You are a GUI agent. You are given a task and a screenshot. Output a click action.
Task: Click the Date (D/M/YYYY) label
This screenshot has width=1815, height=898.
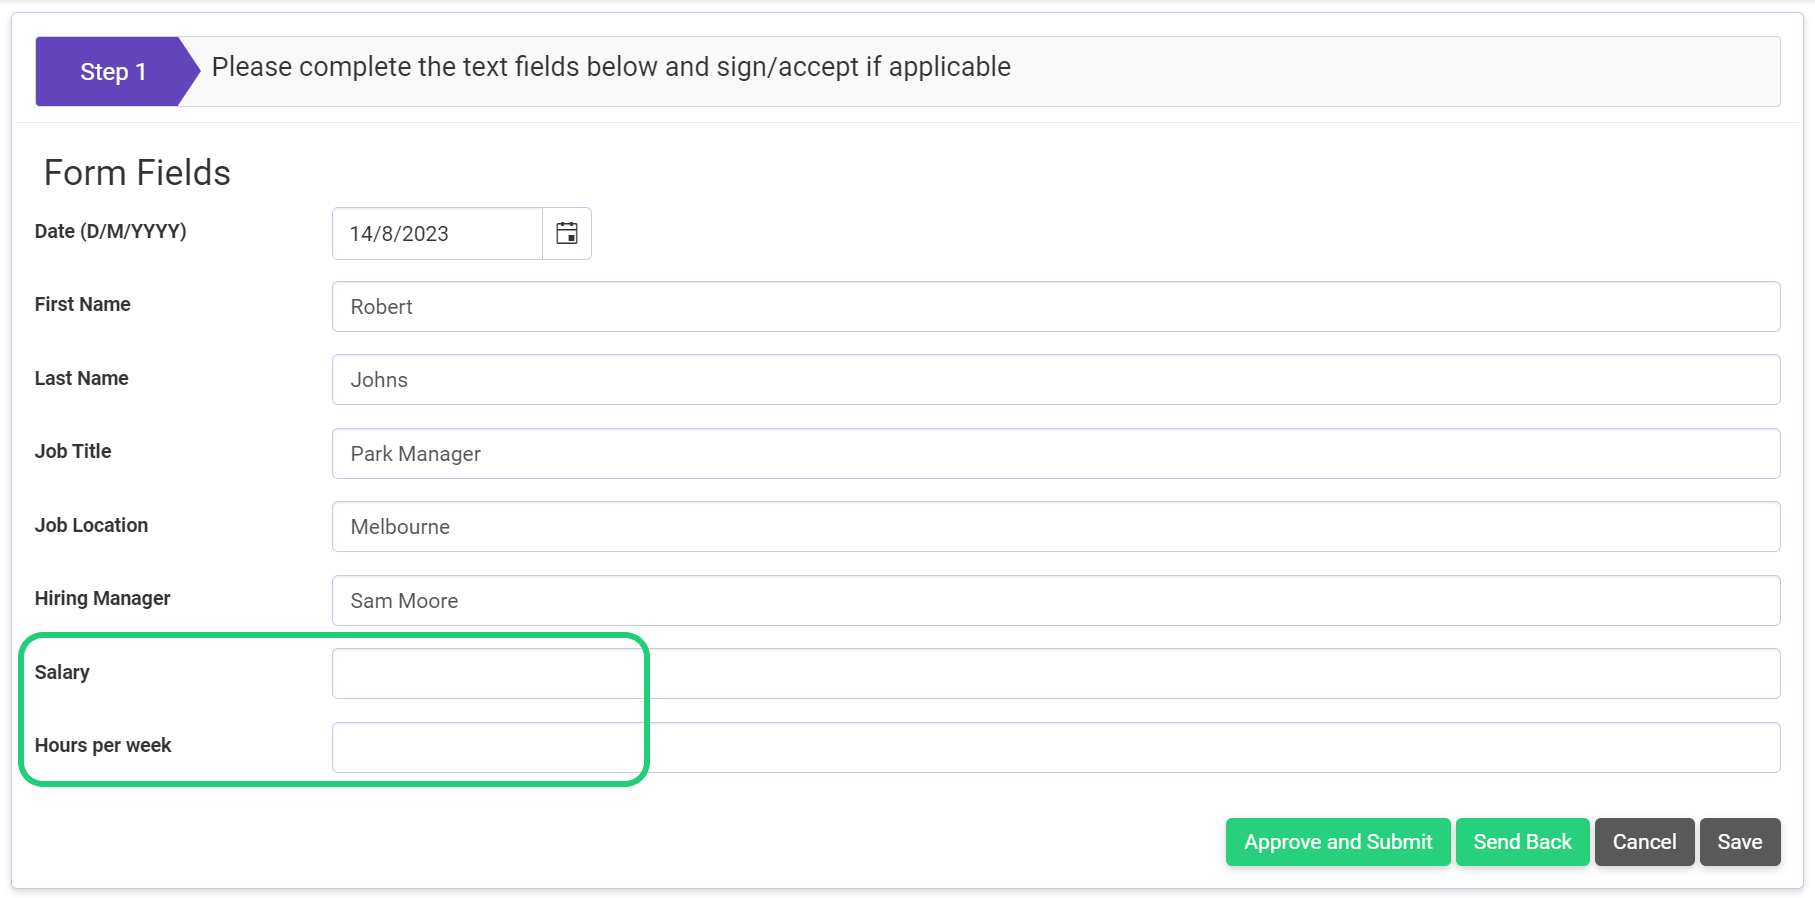pyautogui.click(x=111, y=231)
